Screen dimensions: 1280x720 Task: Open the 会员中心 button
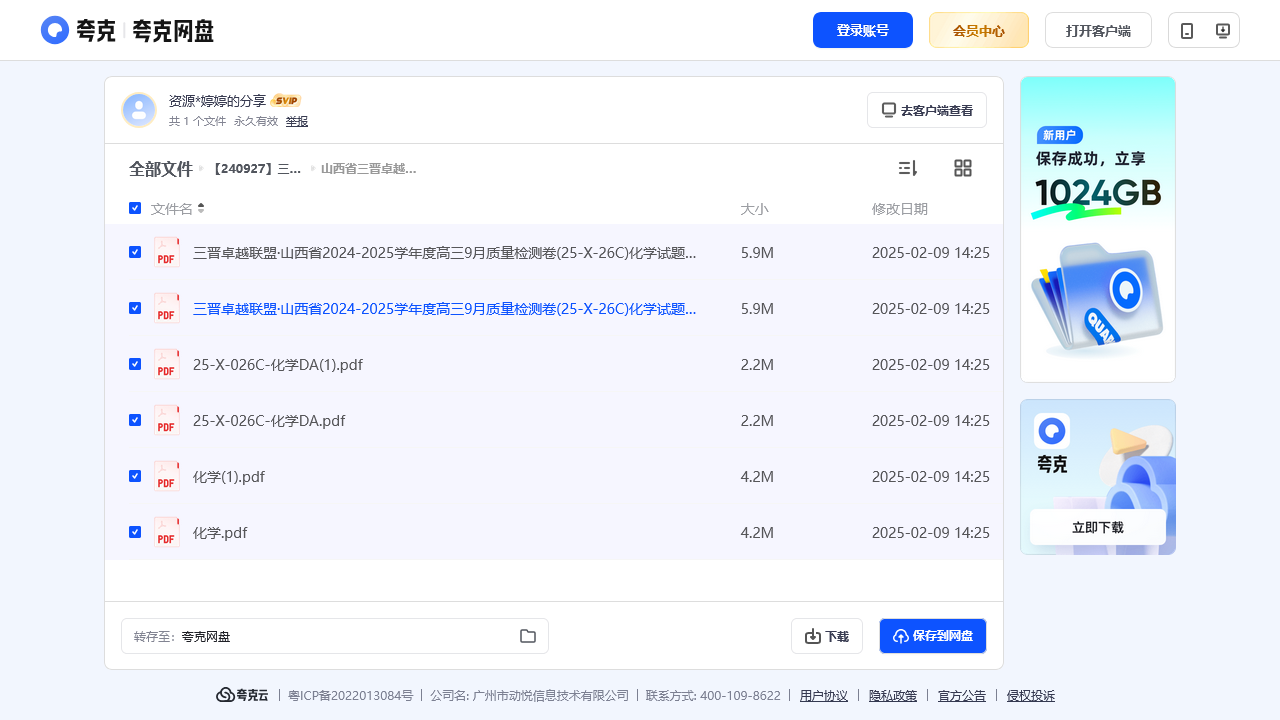(979, 30)
